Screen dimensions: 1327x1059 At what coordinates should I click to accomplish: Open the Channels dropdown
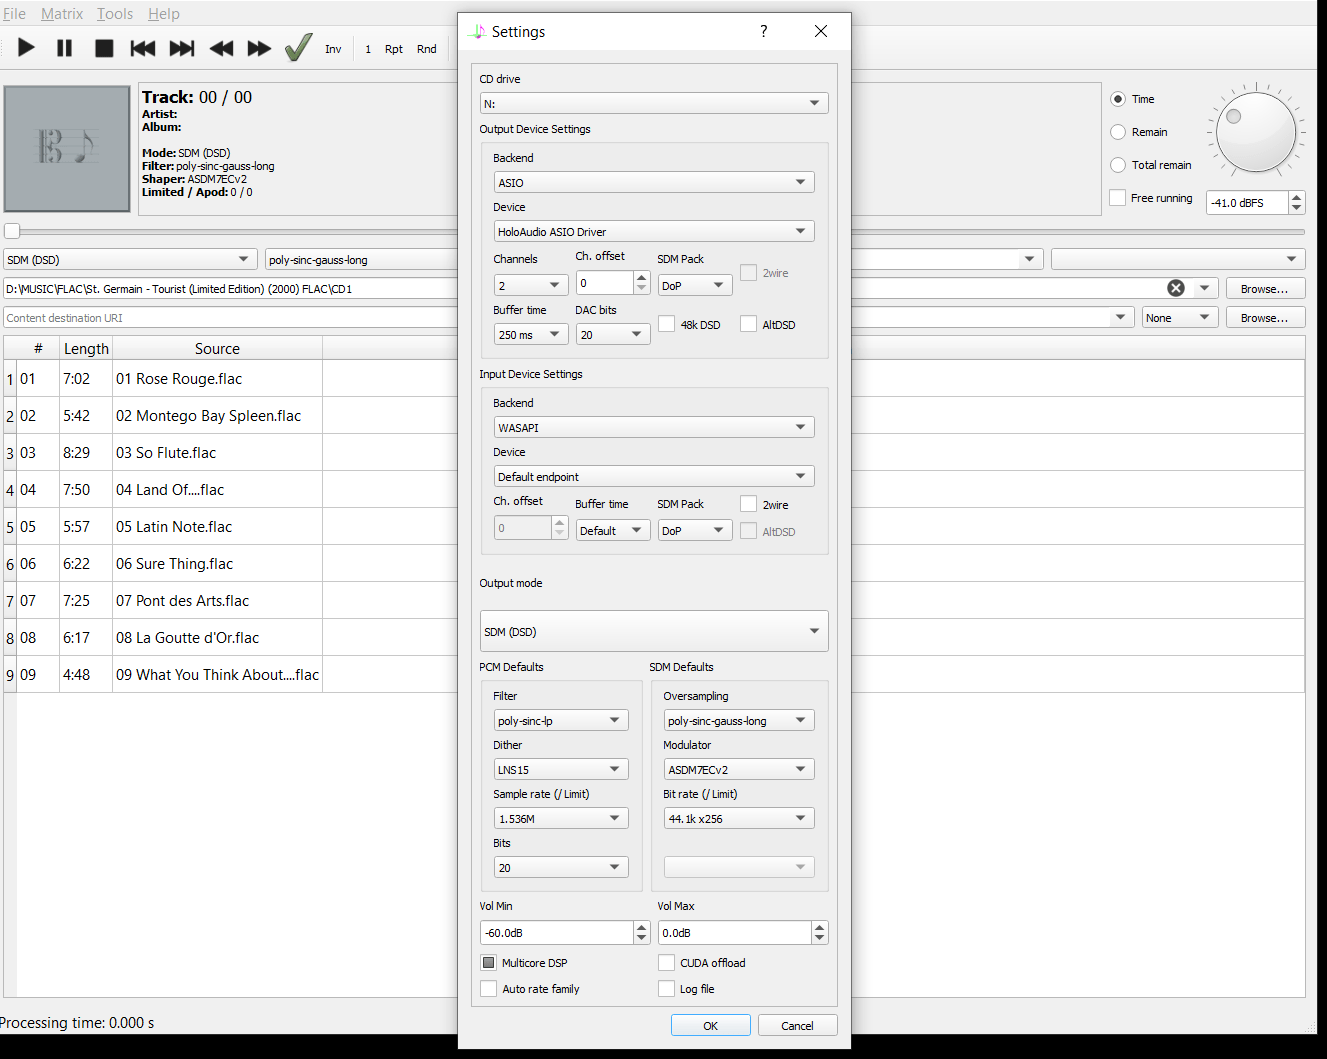click(531, 285)
